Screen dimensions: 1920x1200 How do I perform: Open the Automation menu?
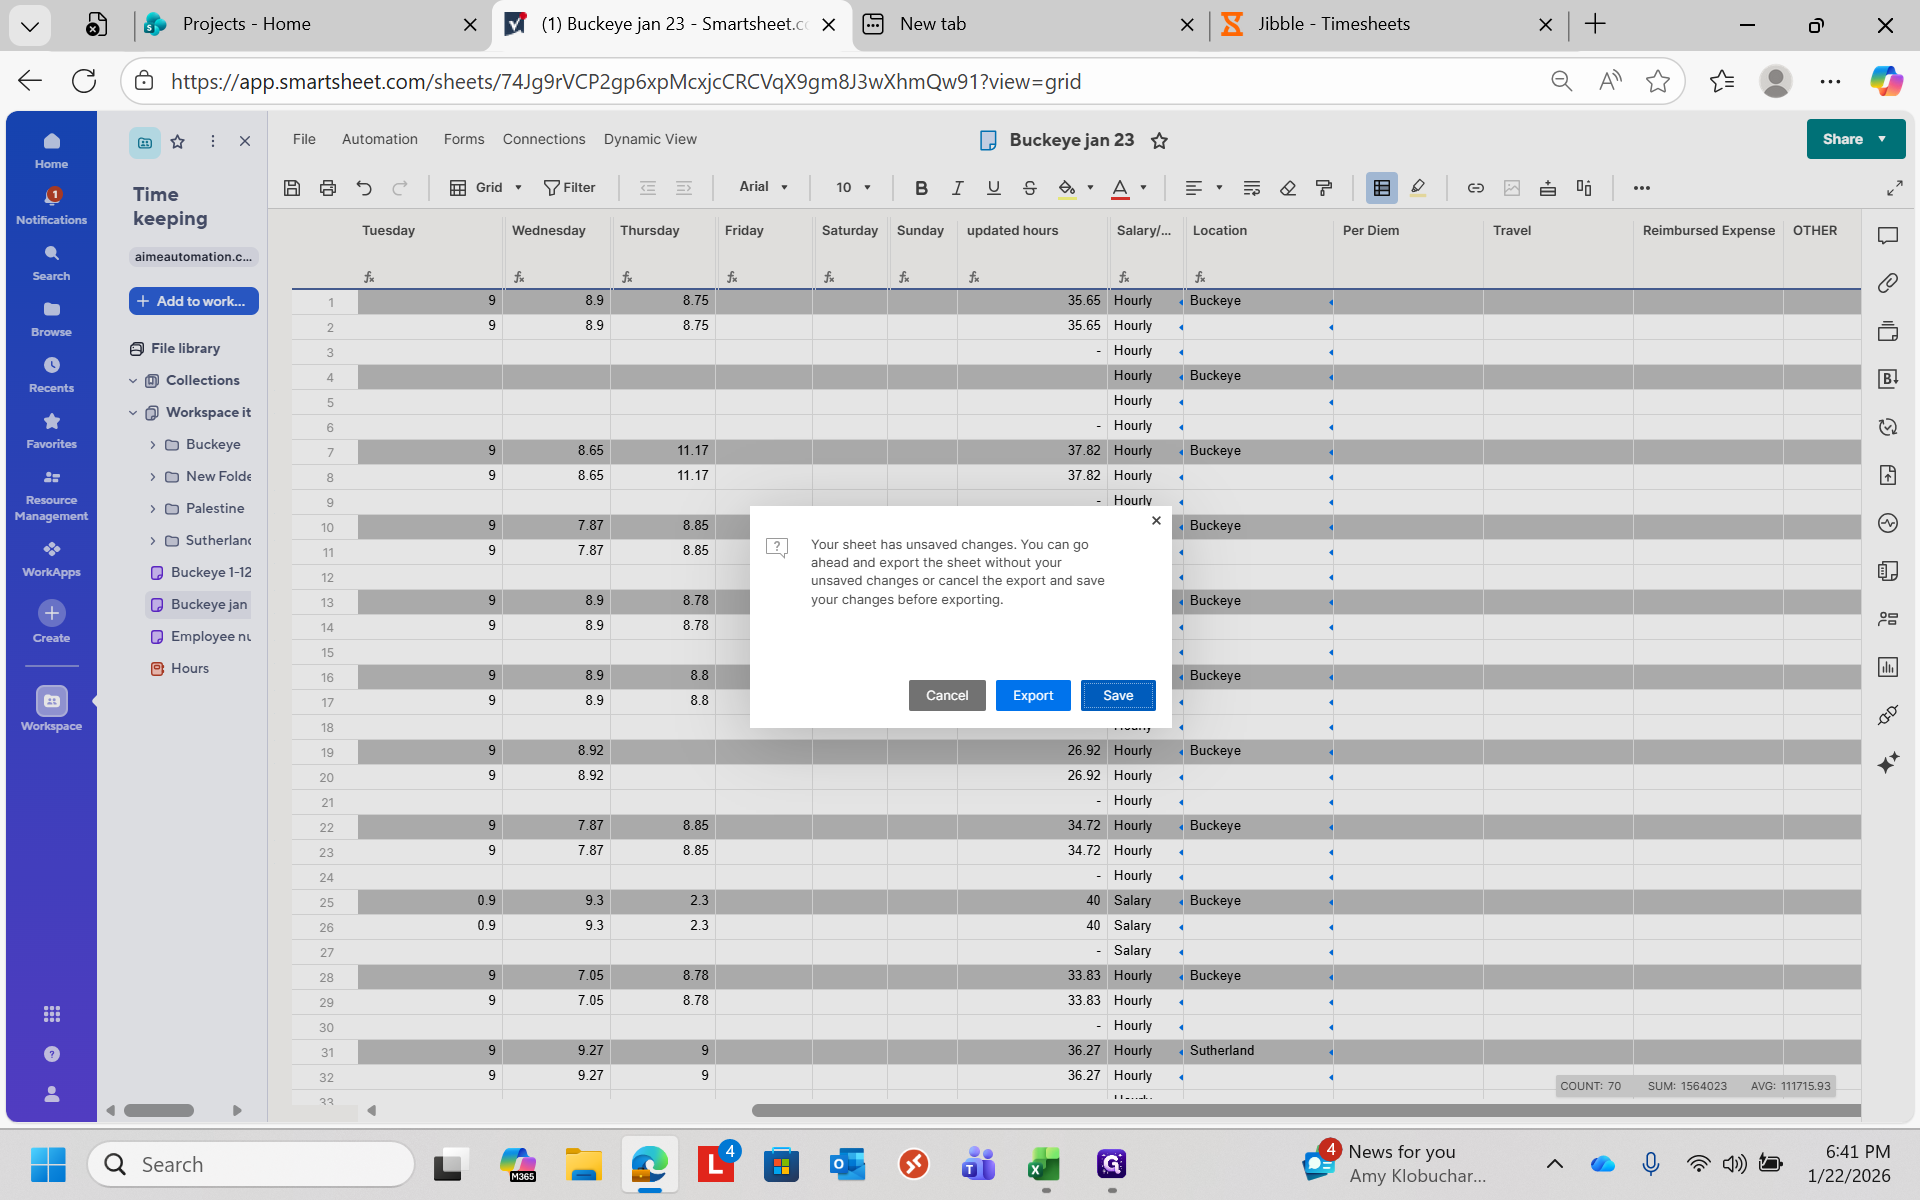point(379,139)
